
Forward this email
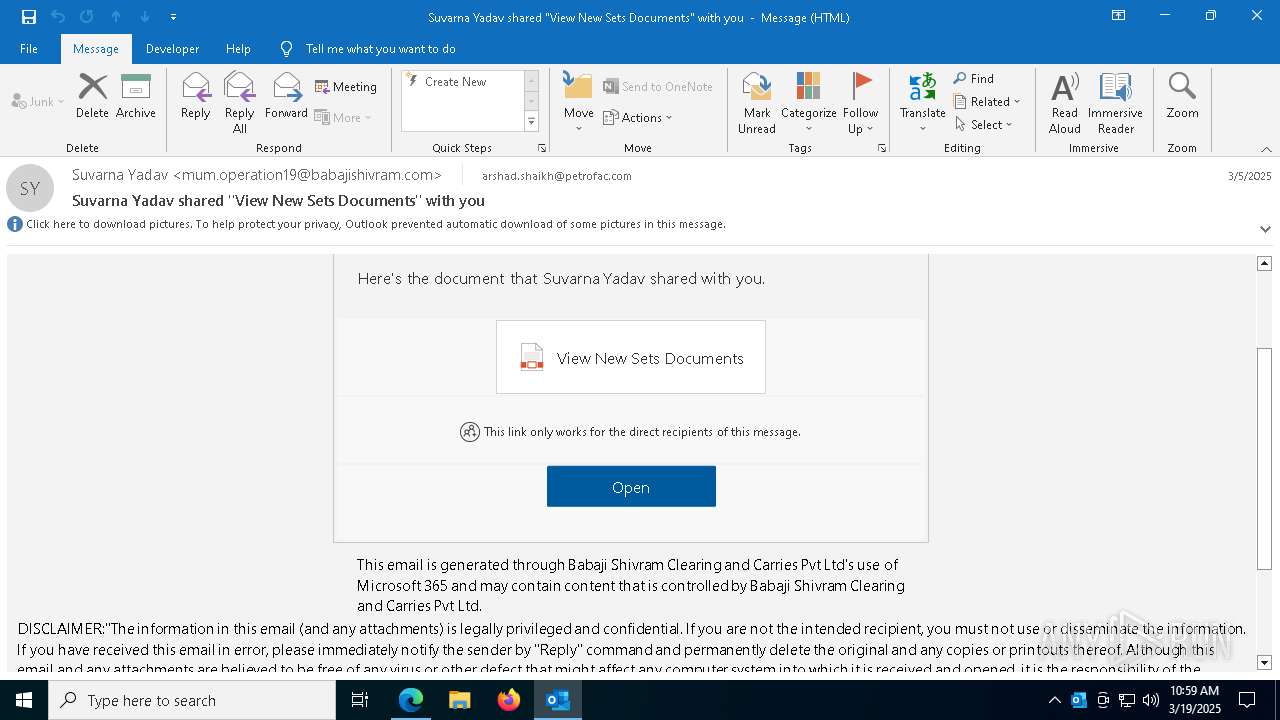tap(286, 96)
